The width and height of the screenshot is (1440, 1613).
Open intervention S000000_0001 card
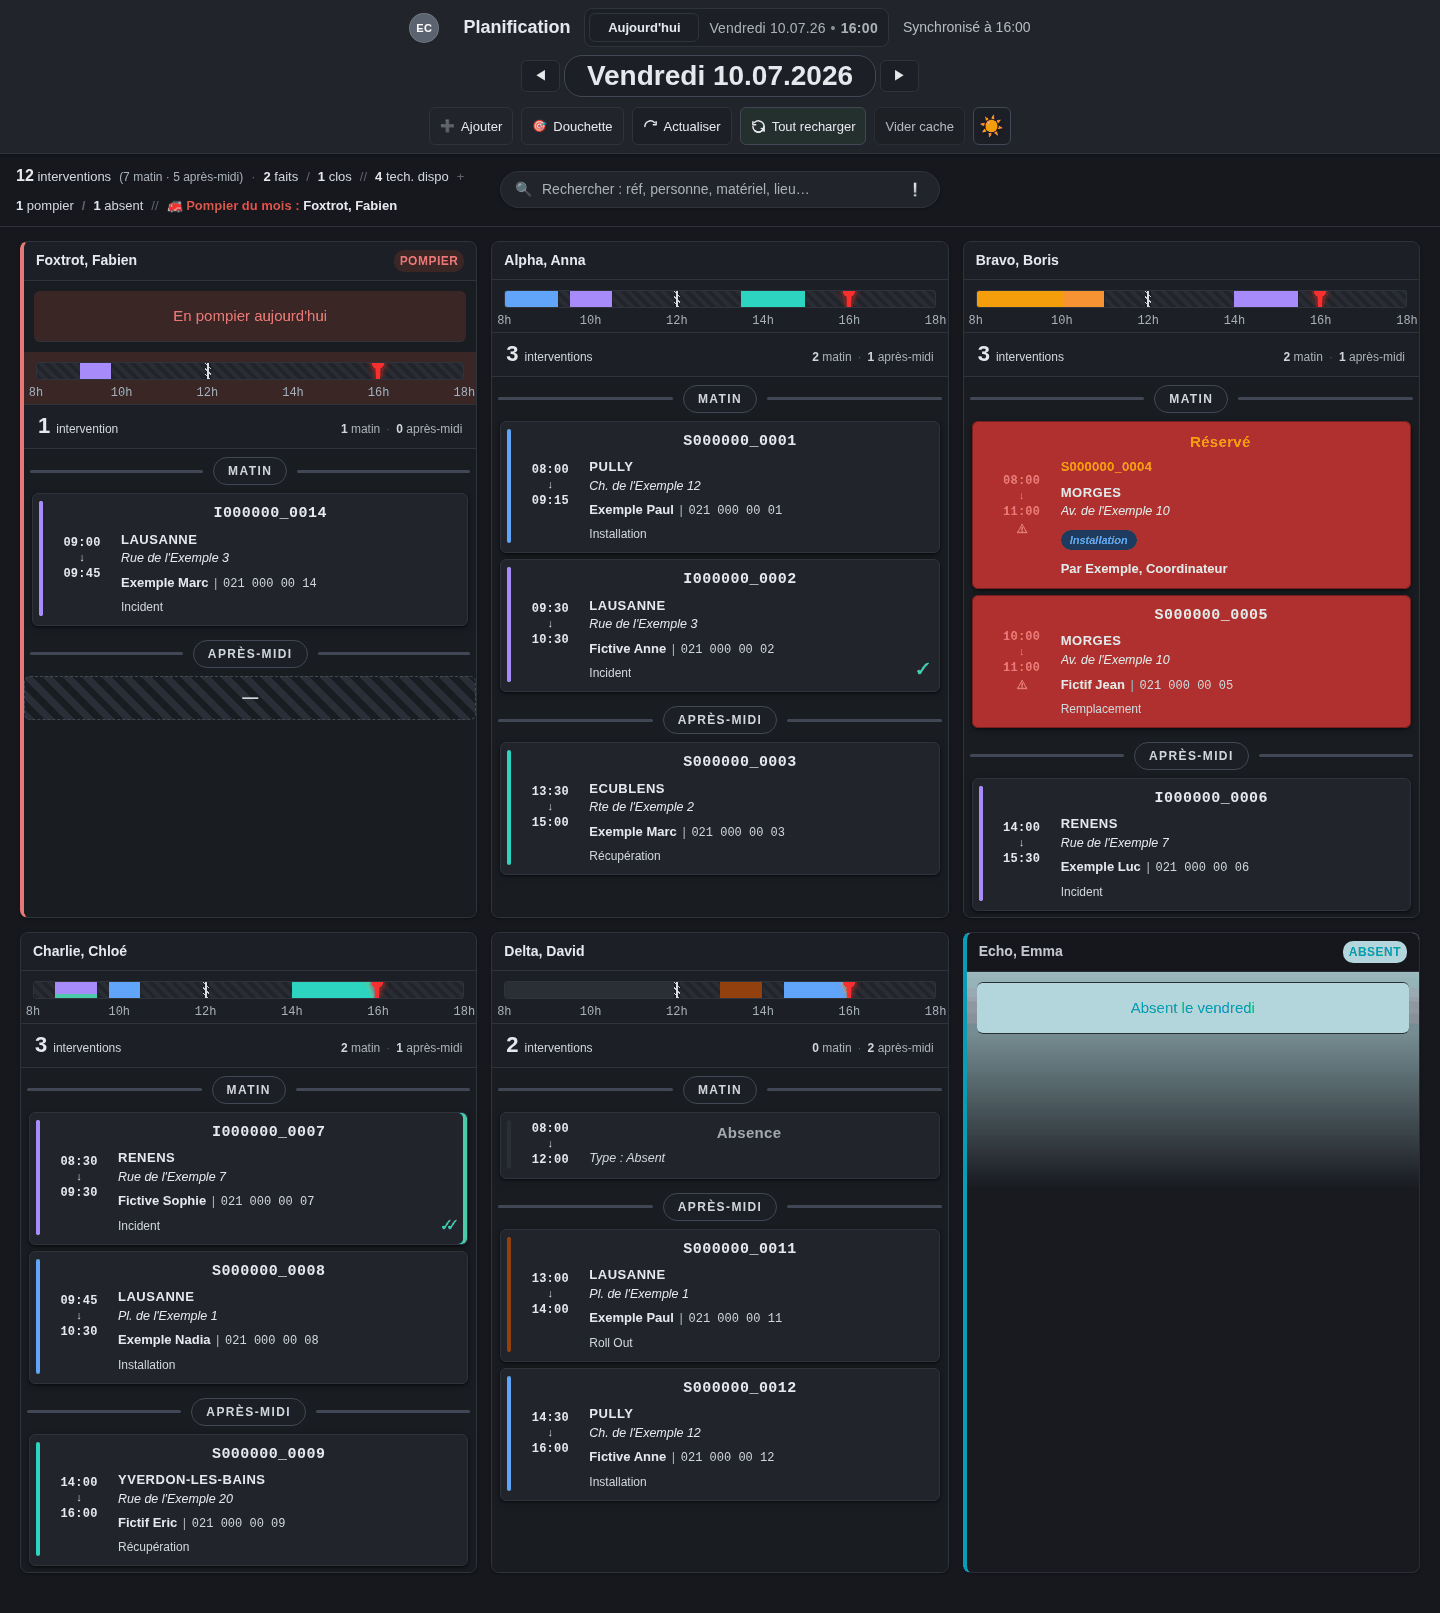tap(720, 487)
